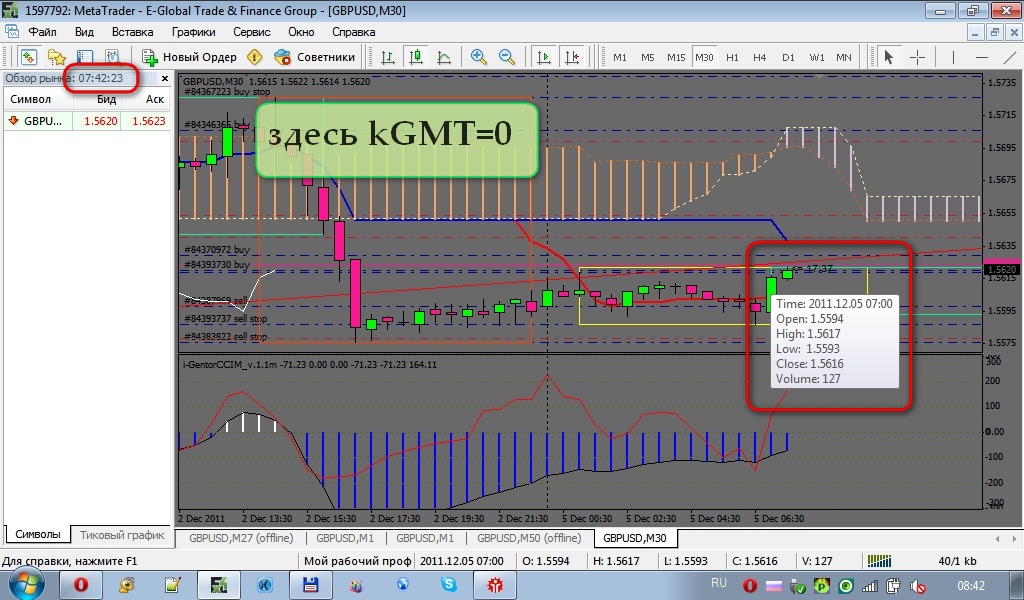Click the Бид column header

pyautogui.click(x=97, y=99)
